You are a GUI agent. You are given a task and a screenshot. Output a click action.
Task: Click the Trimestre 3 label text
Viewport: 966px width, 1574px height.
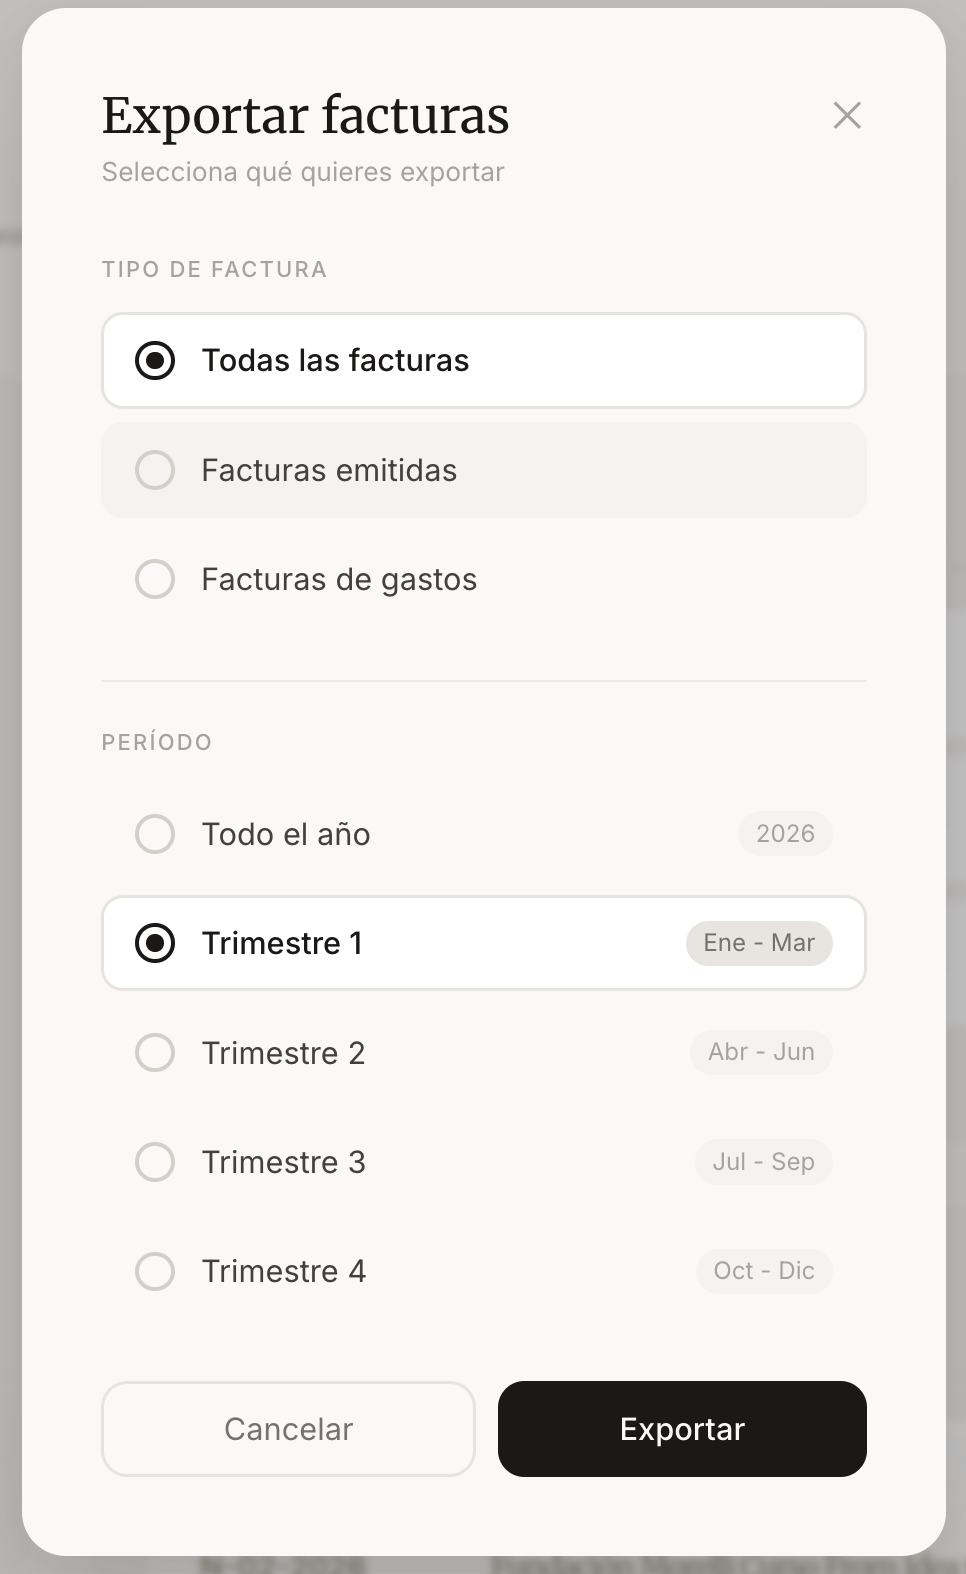284,1162
